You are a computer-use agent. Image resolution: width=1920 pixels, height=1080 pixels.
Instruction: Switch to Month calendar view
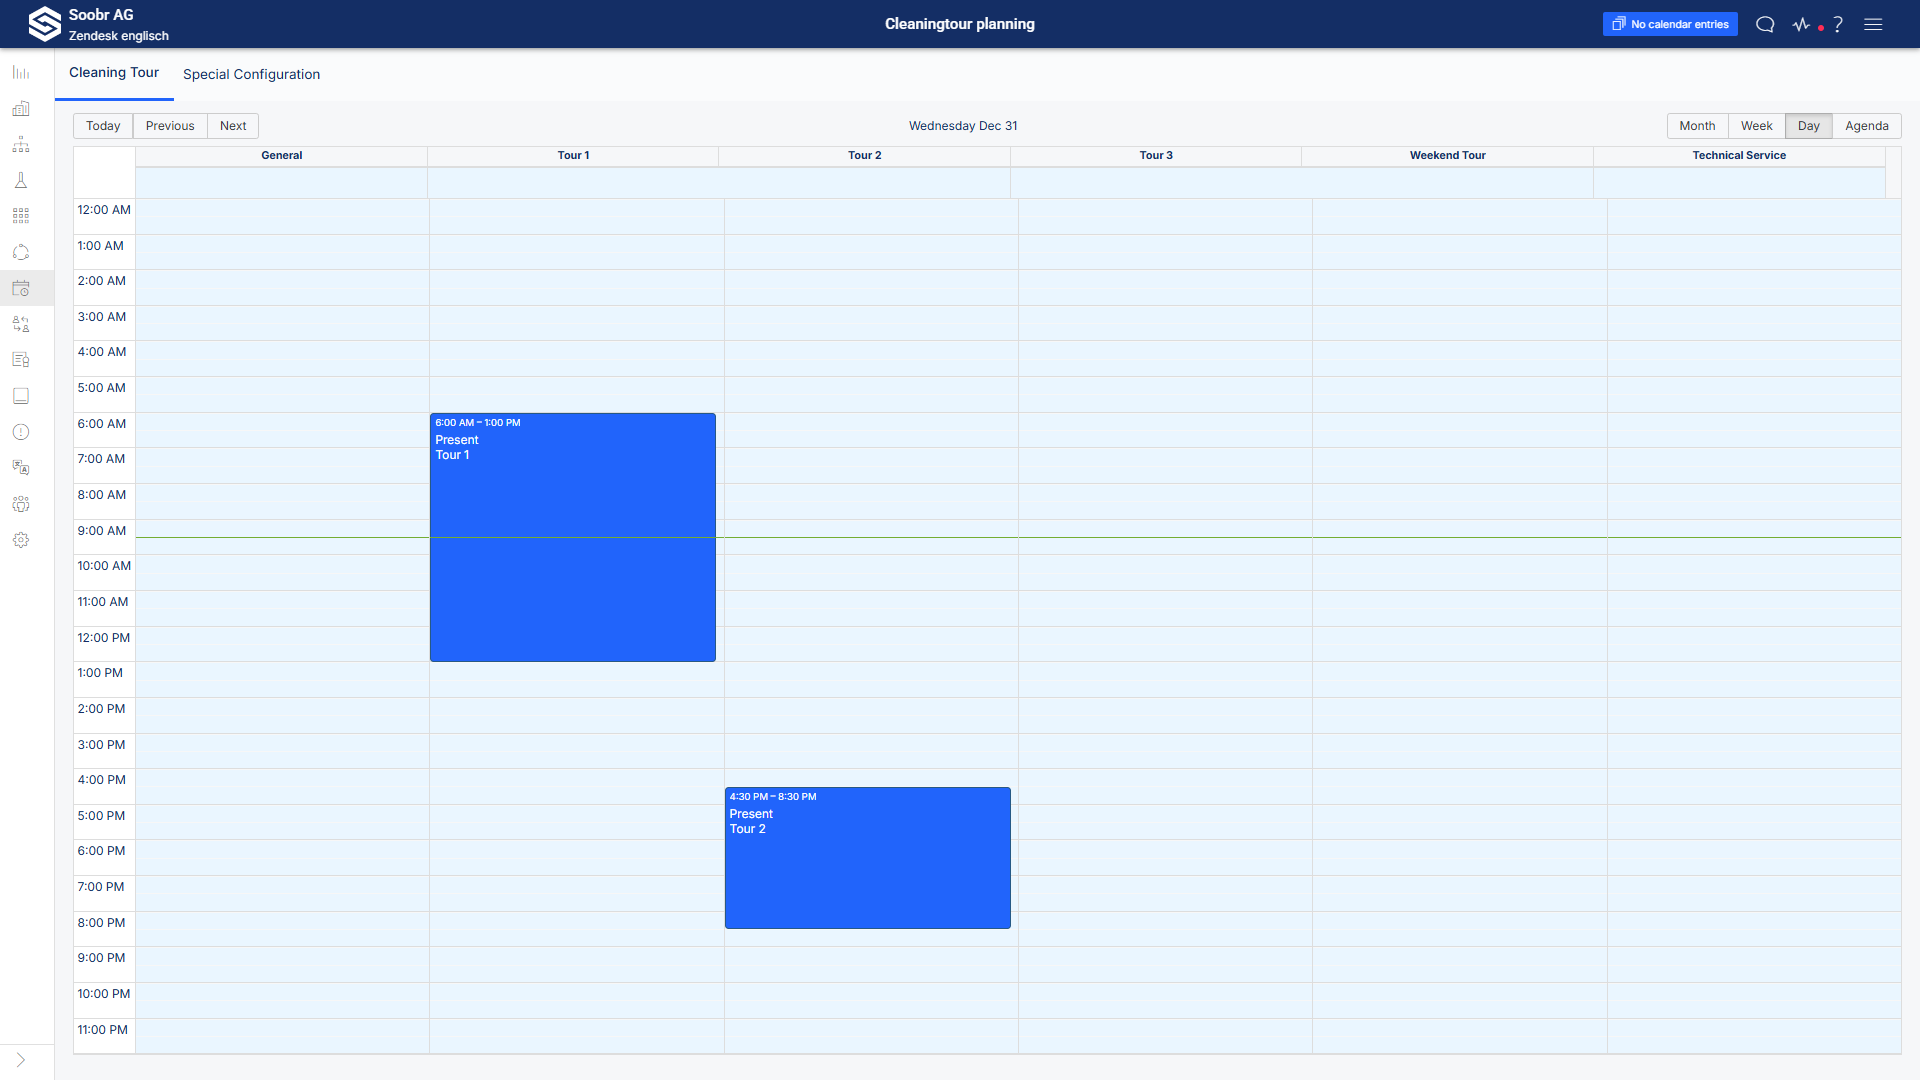coord(1697,126)
